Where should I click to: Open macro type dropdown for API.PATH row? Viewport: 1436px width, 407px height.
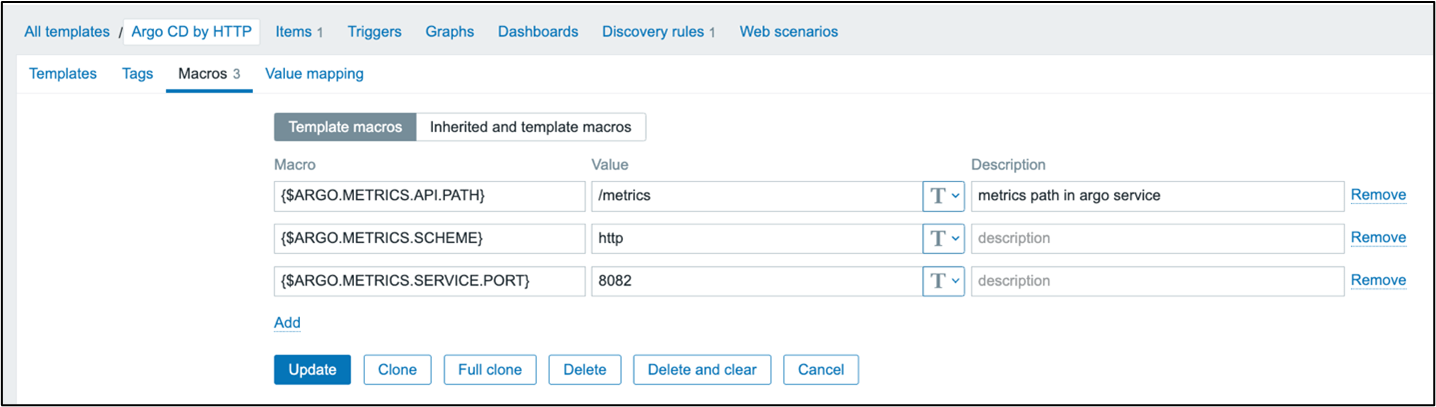943,196
